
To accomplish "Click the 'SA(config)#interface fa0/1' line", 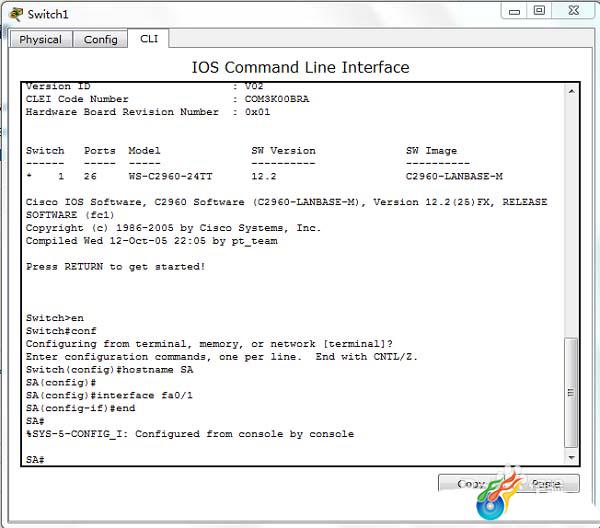I will tap(109, 395).
